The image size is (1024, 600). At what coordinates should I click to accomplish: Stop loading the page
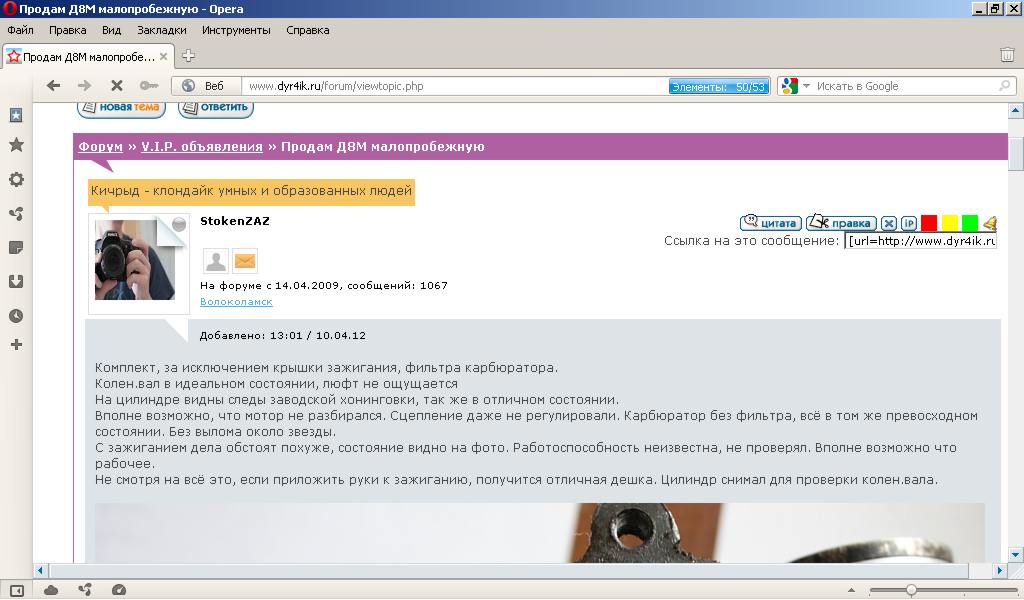coord(116,86)
